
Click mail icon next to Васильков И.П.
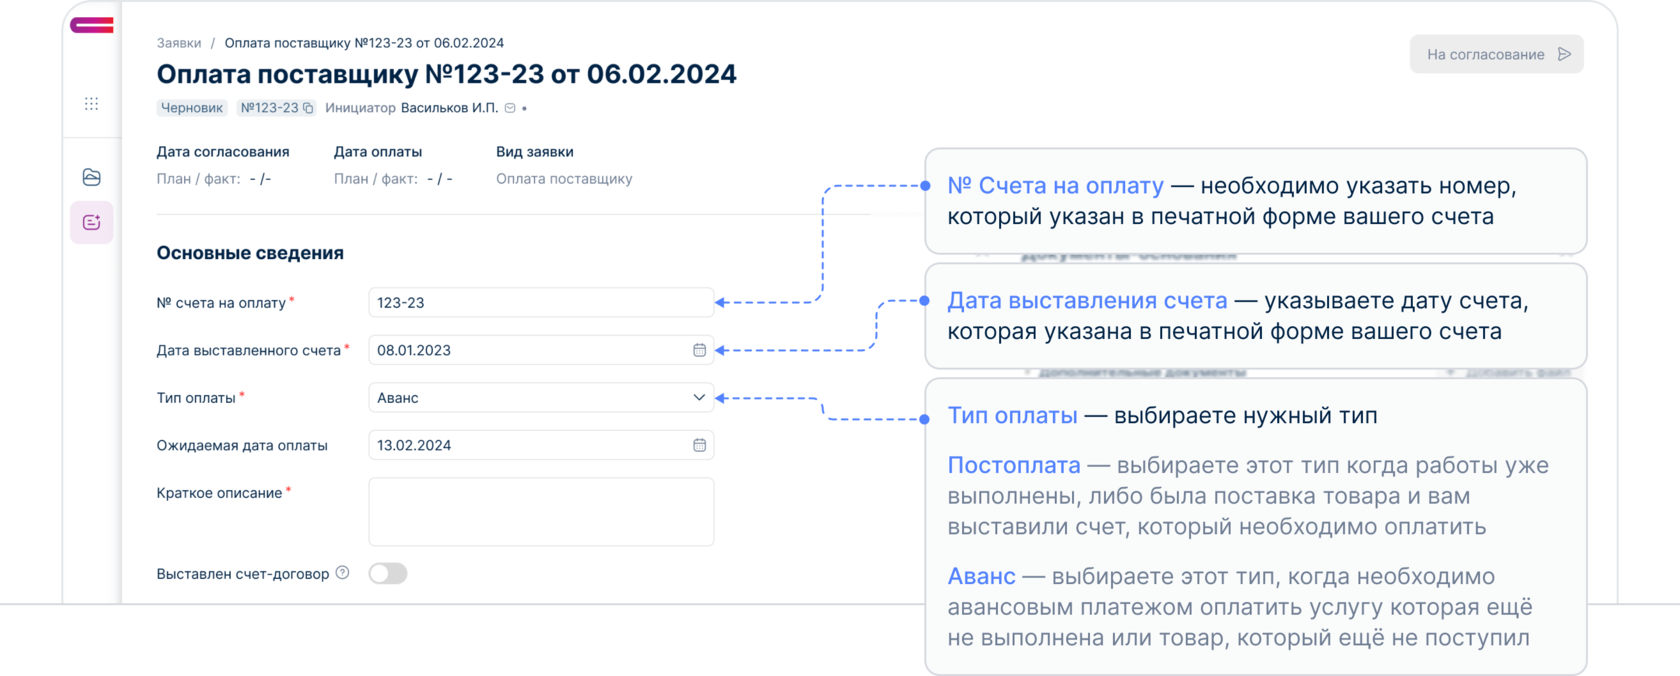point(510,108)
